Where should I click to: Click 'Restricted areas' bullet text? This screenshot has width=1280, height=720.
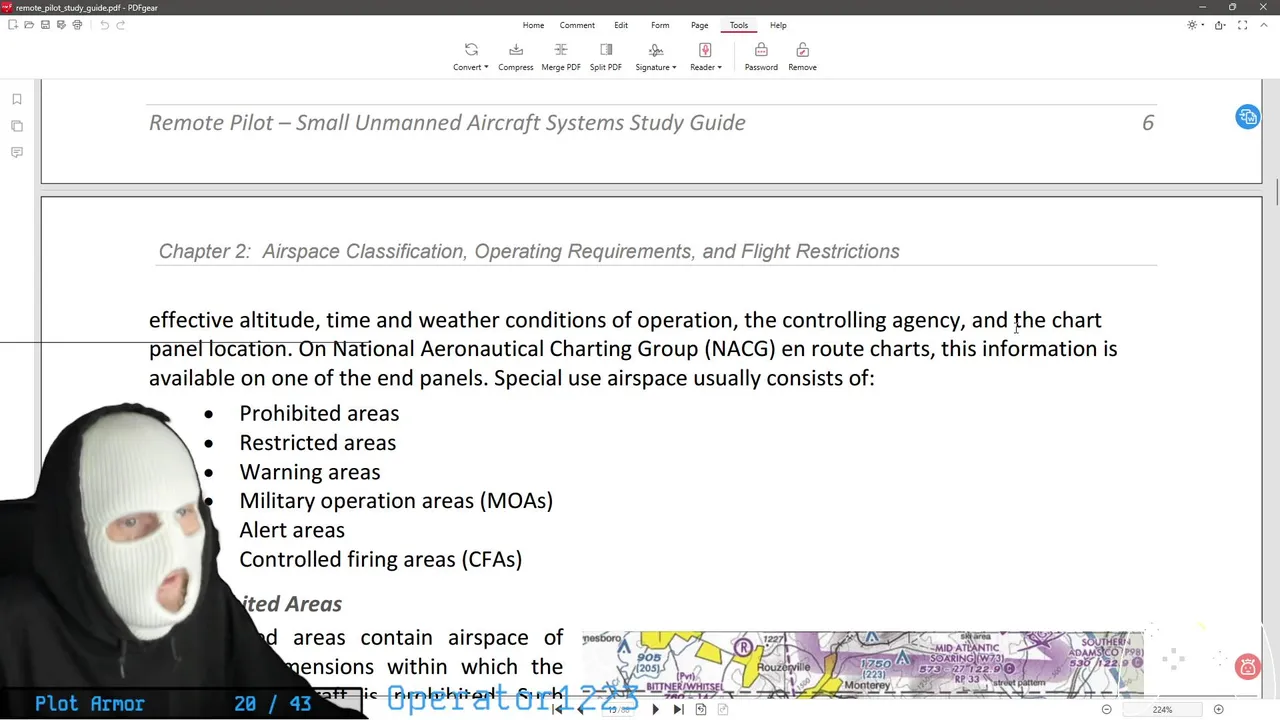coord(317,442)
